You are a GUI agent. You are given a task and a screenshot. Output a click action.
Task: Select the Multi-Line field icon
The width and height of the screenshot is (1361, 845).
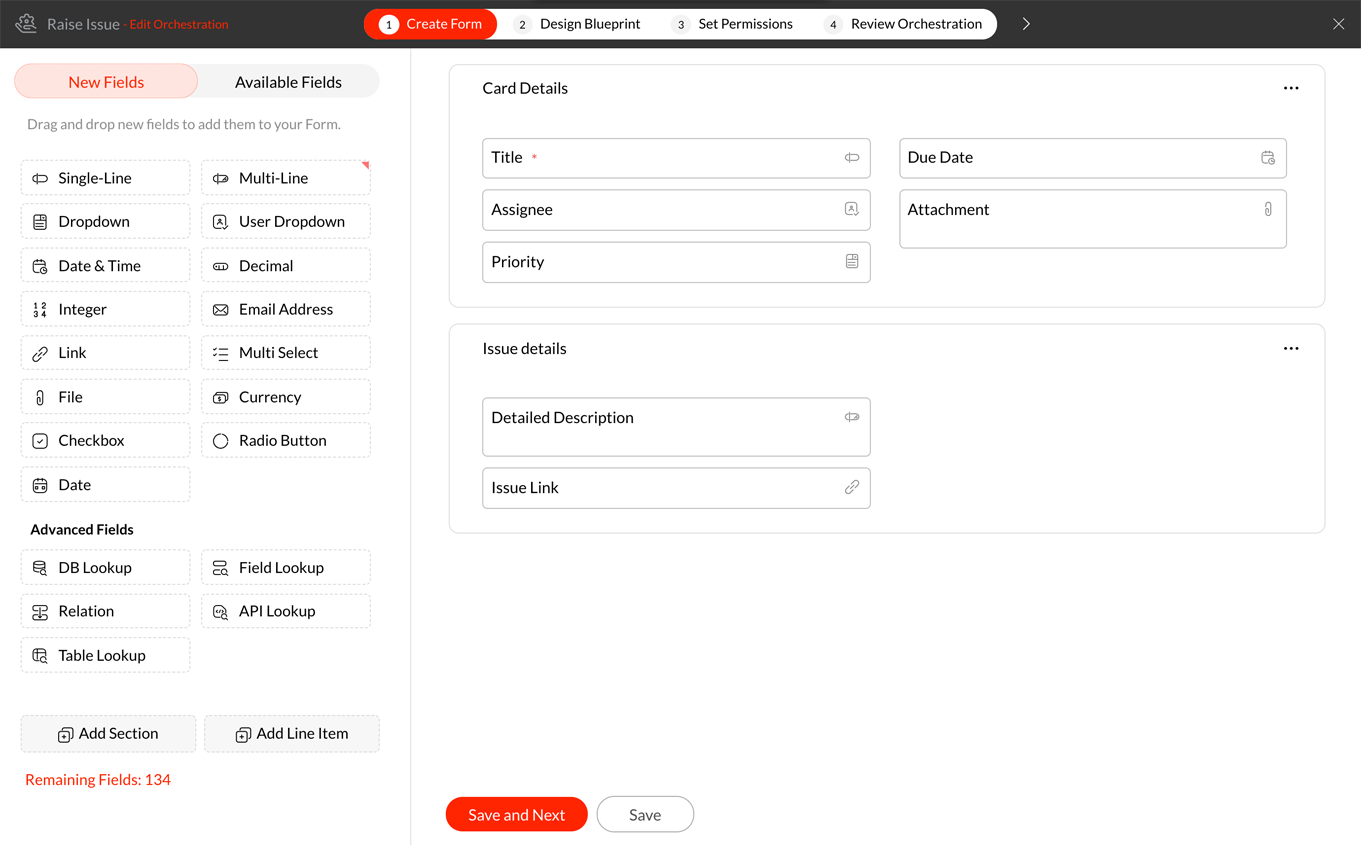coord(221,178)
